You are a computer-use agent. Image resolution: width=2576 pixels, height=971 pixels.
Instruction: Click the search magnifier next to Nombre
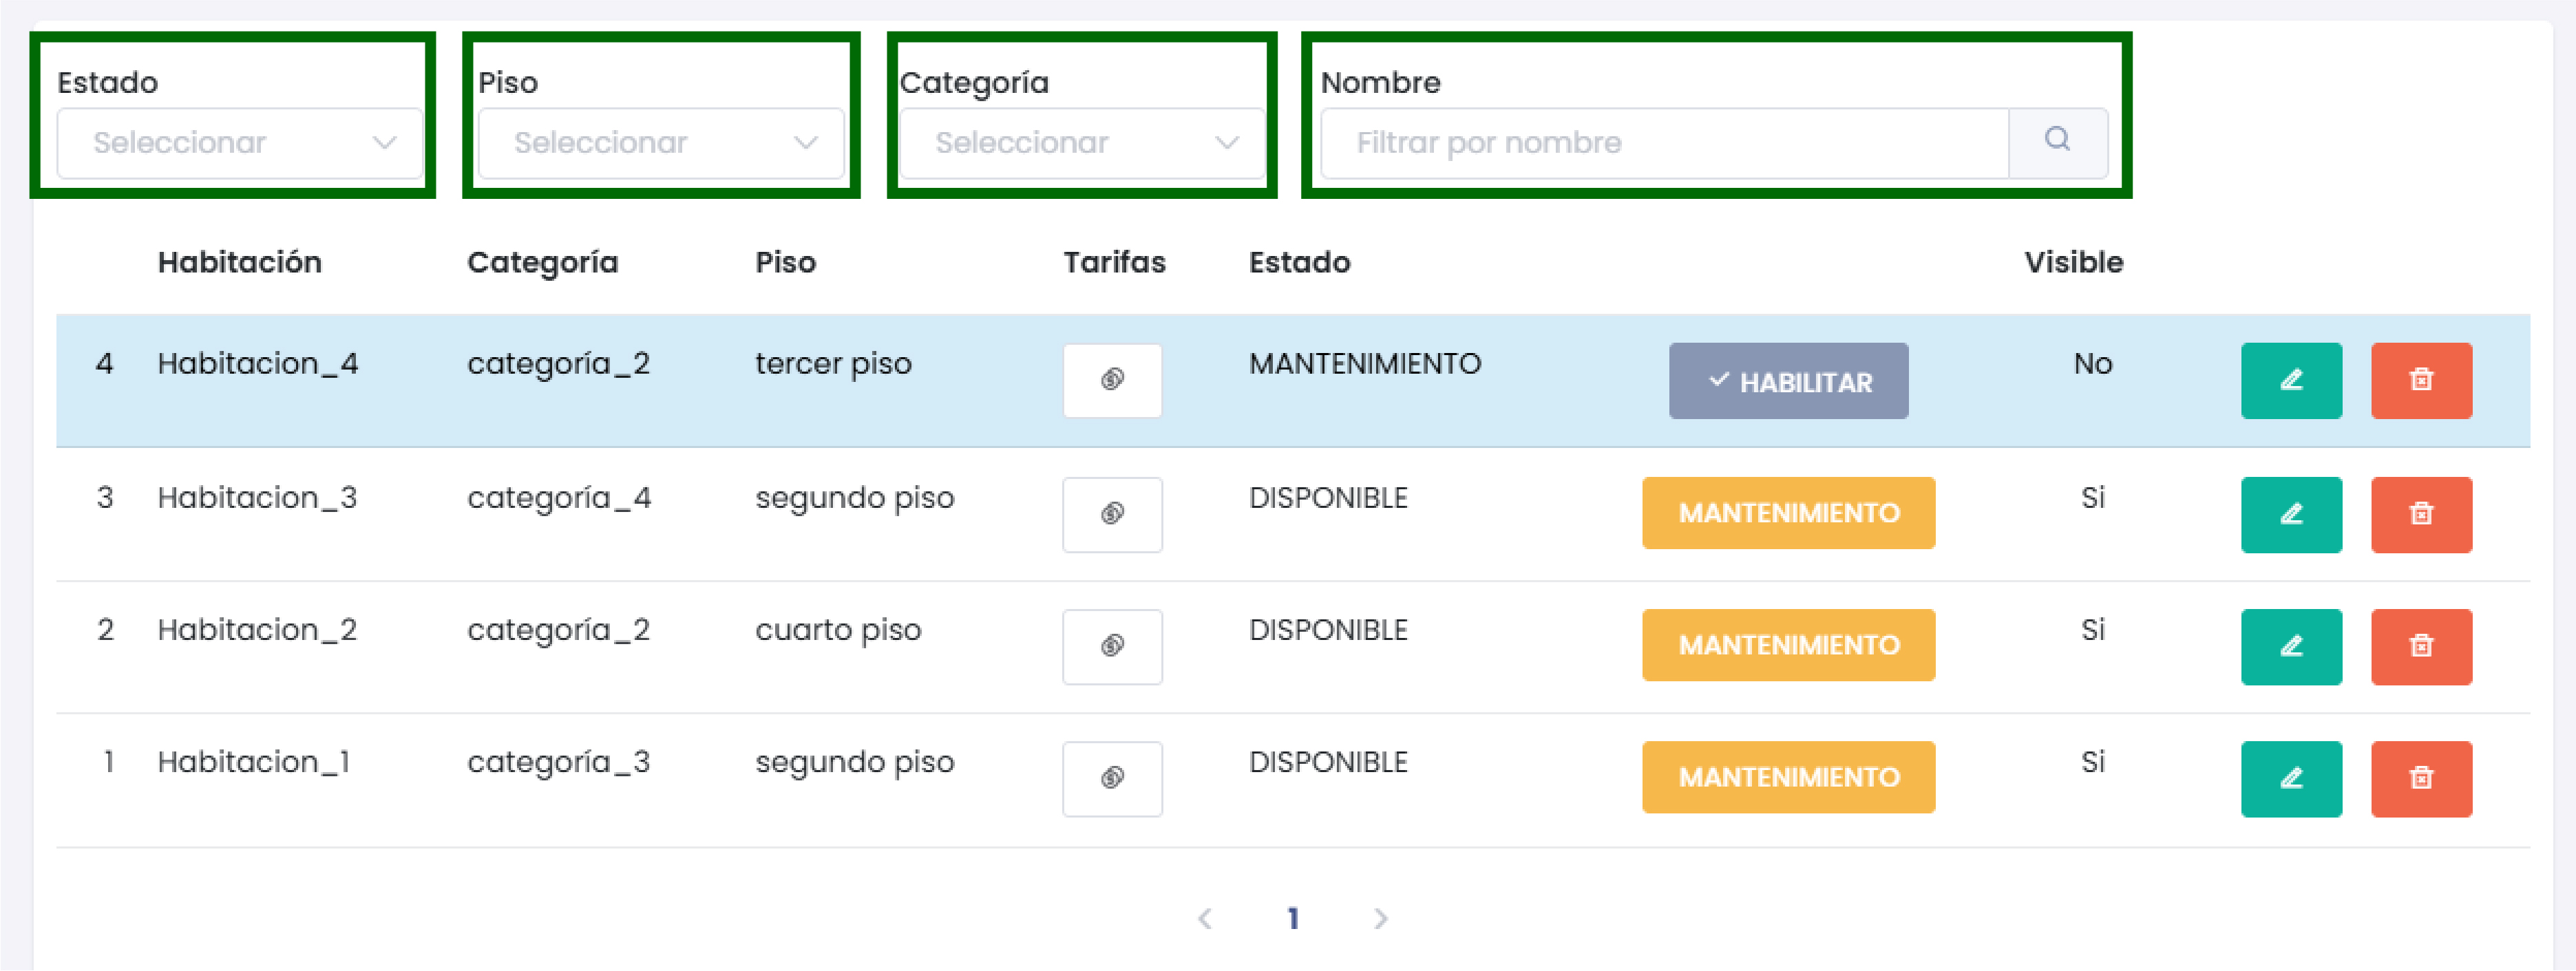tap(2057, 141)
